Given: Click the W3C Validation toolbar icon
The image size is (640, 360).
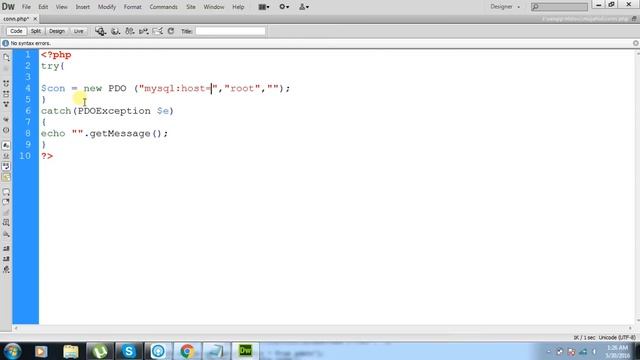Looking at the screenshot, I should 143,31.
